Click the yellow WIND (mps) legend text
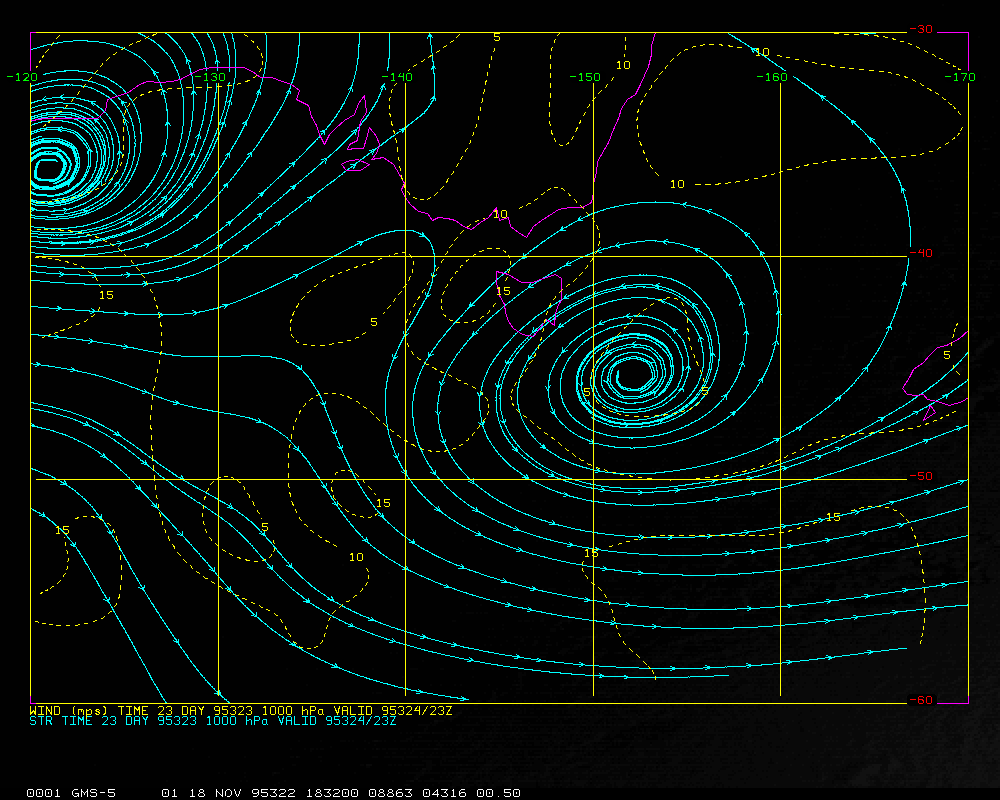The height and width of the screenshot is (800, 1000). click(x=241, y=711)
